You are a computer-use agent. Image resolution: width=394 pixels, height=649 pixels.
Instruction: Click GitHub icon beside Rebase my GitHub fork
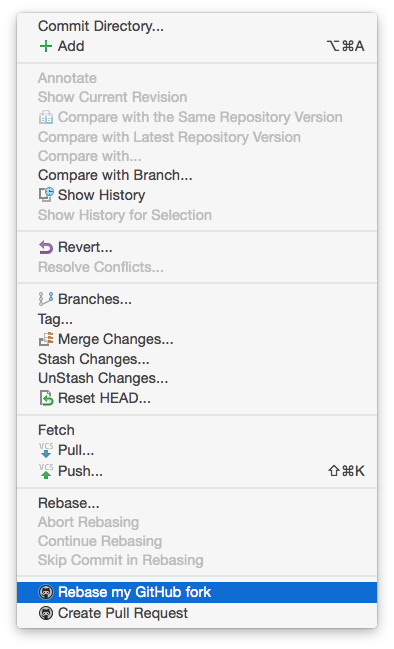pos(46,592)
